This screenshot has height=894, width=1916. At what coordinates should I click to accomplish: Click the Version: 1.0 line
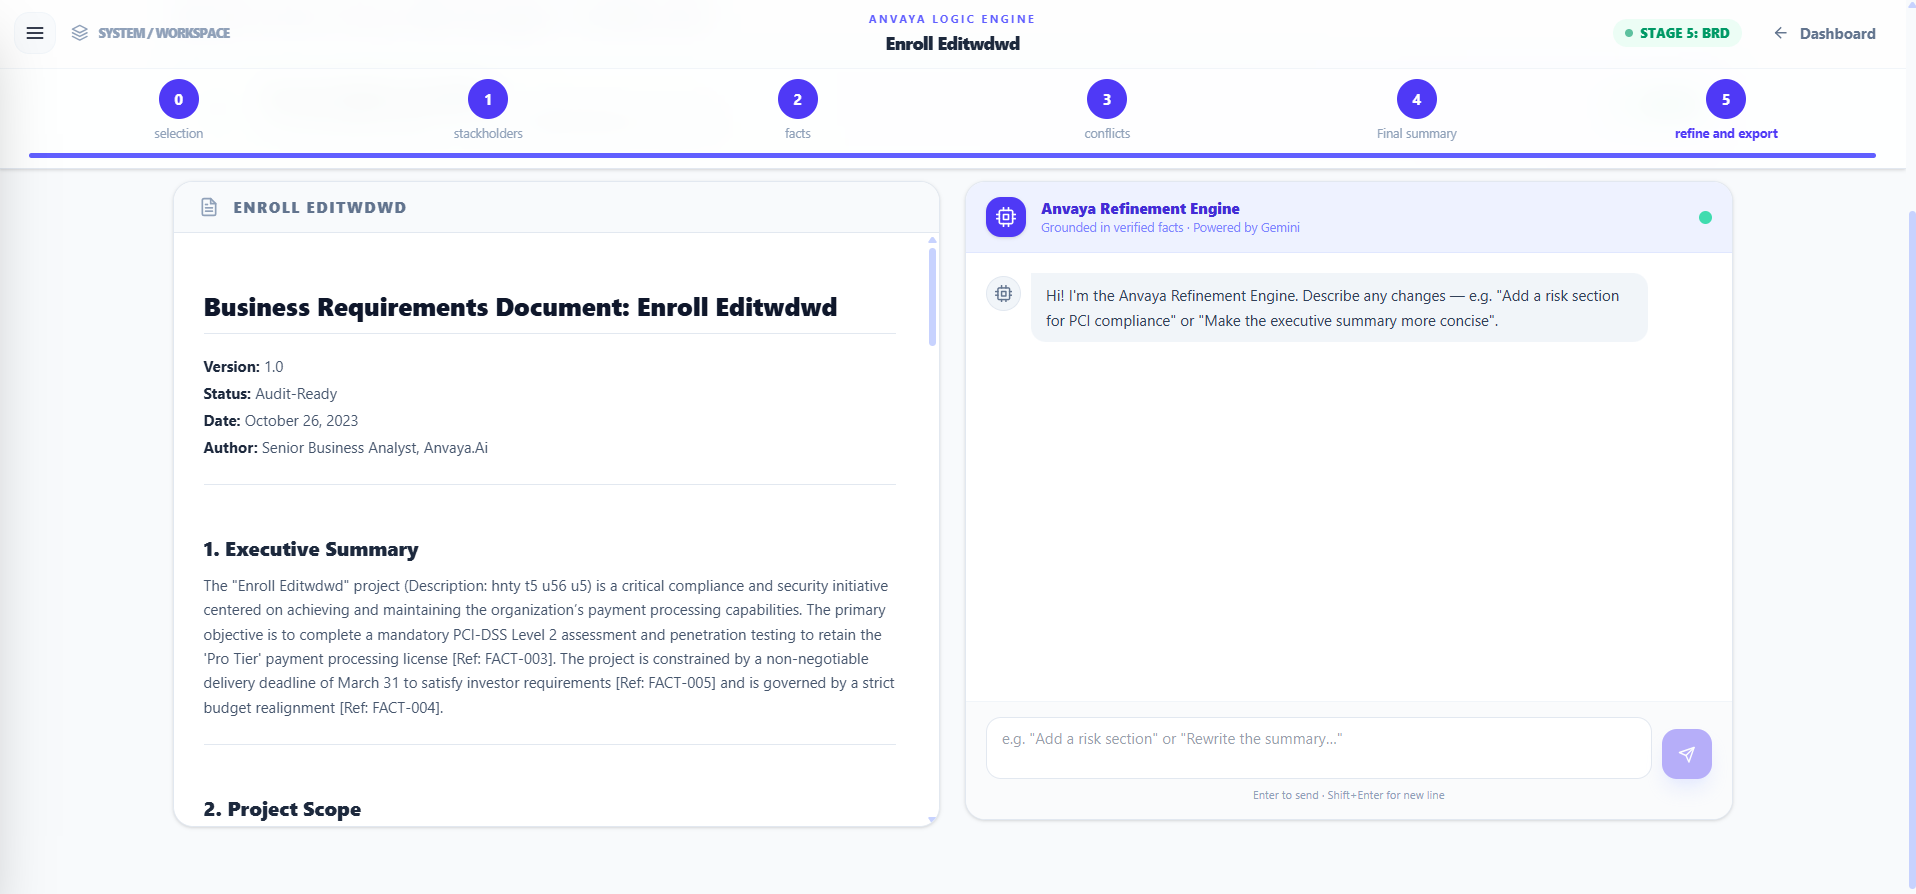point(243,367)
